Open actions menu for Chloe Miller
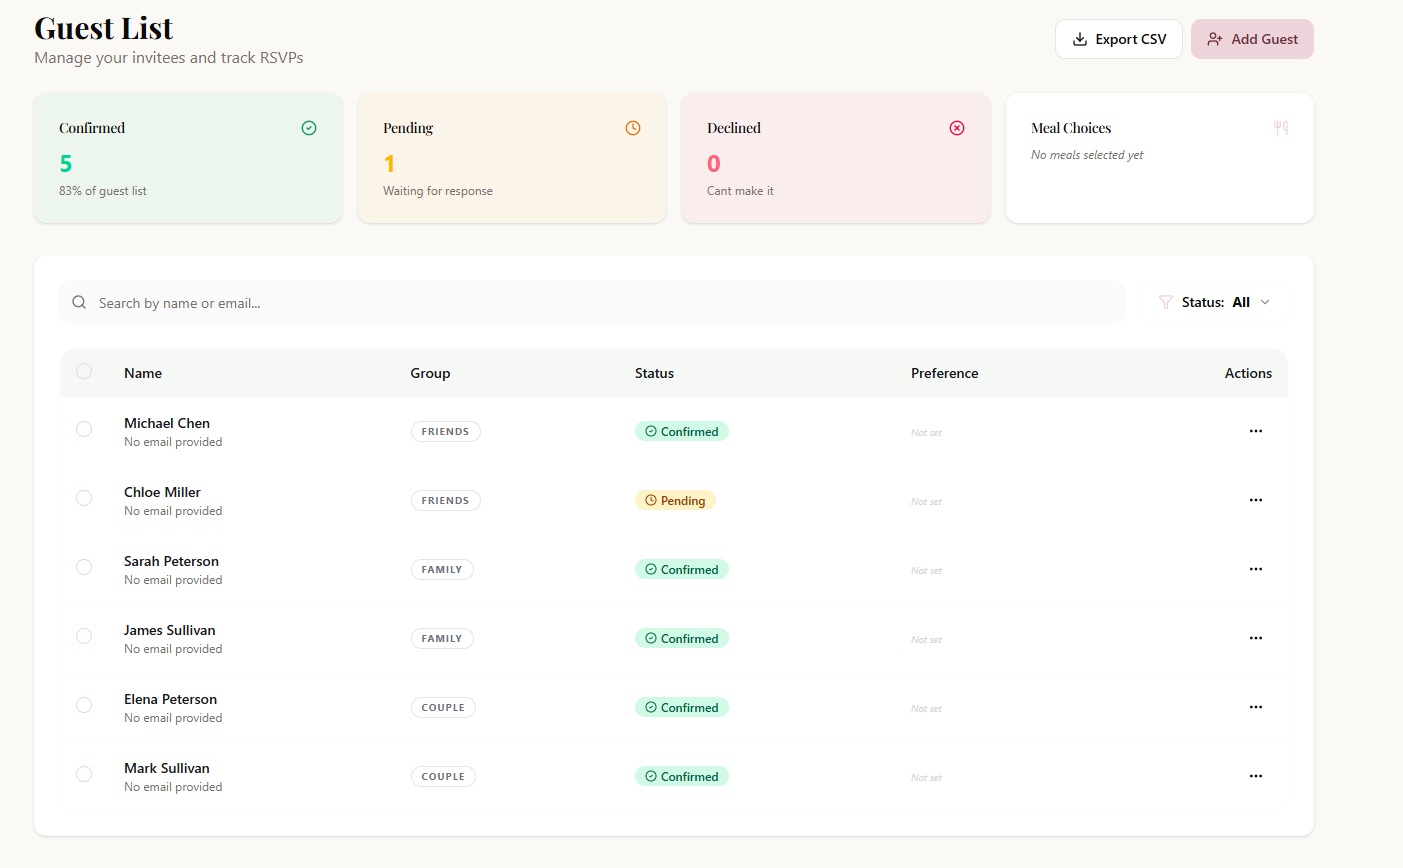 (1255, 500)
